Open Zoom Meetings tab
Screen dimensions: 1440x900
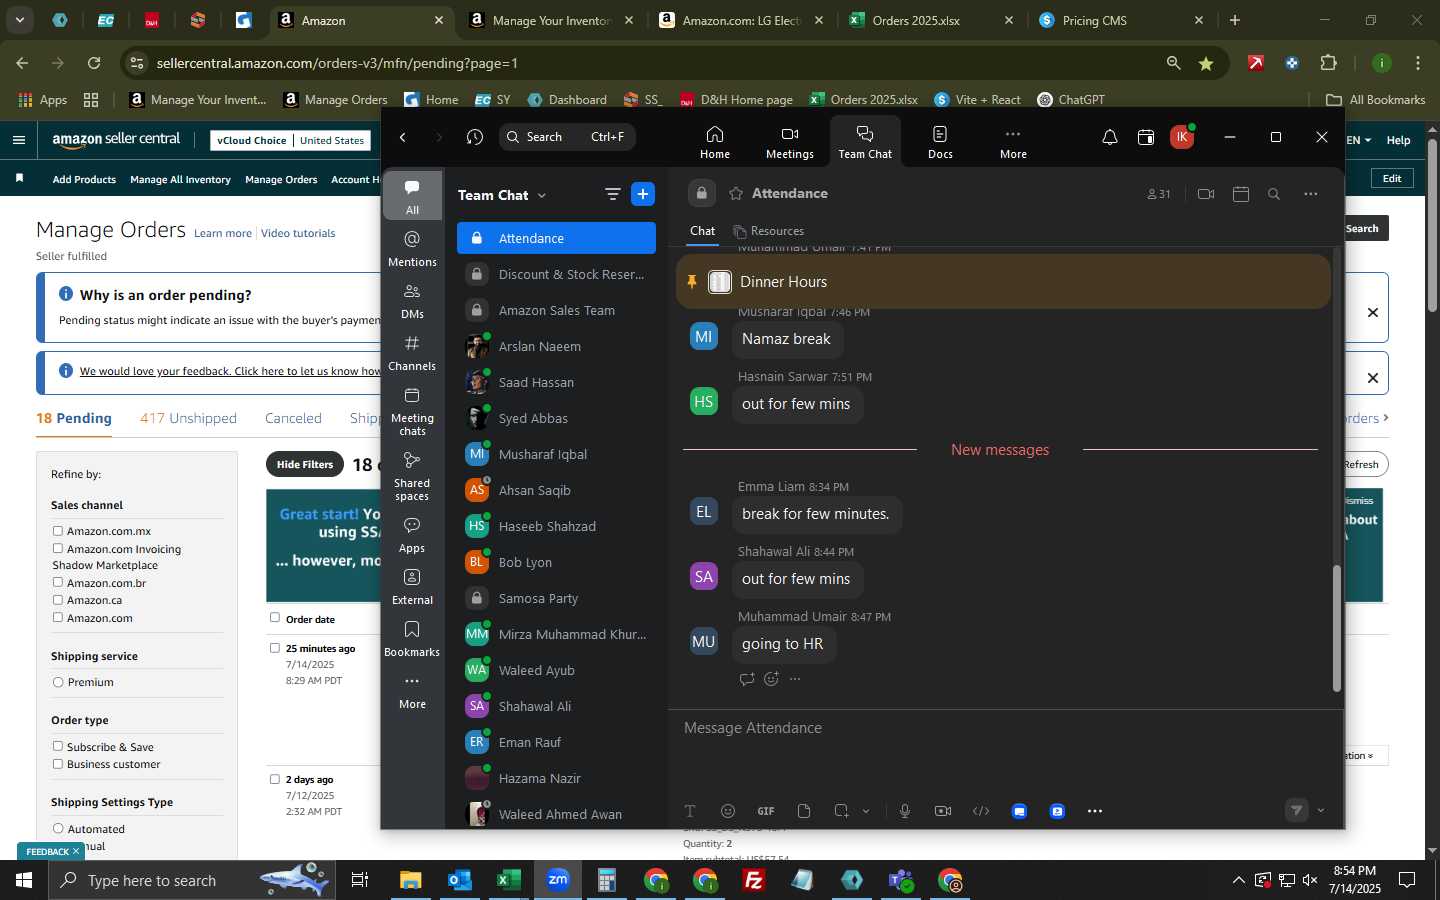click(789, 142)
